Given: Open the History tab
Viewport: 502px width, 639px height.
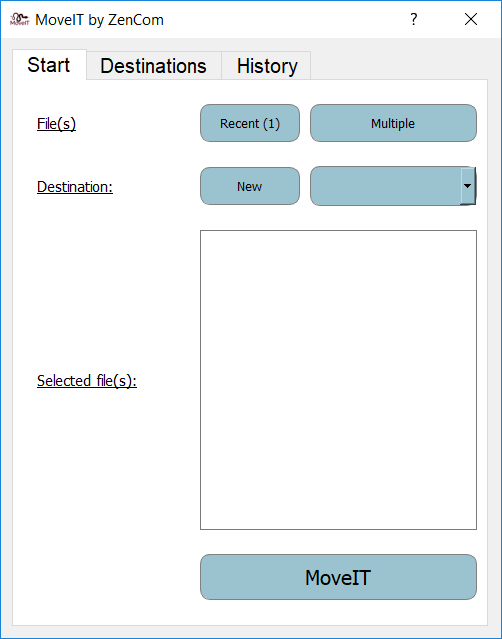Looking at the screenshot, I should click(x=267, y=66).
